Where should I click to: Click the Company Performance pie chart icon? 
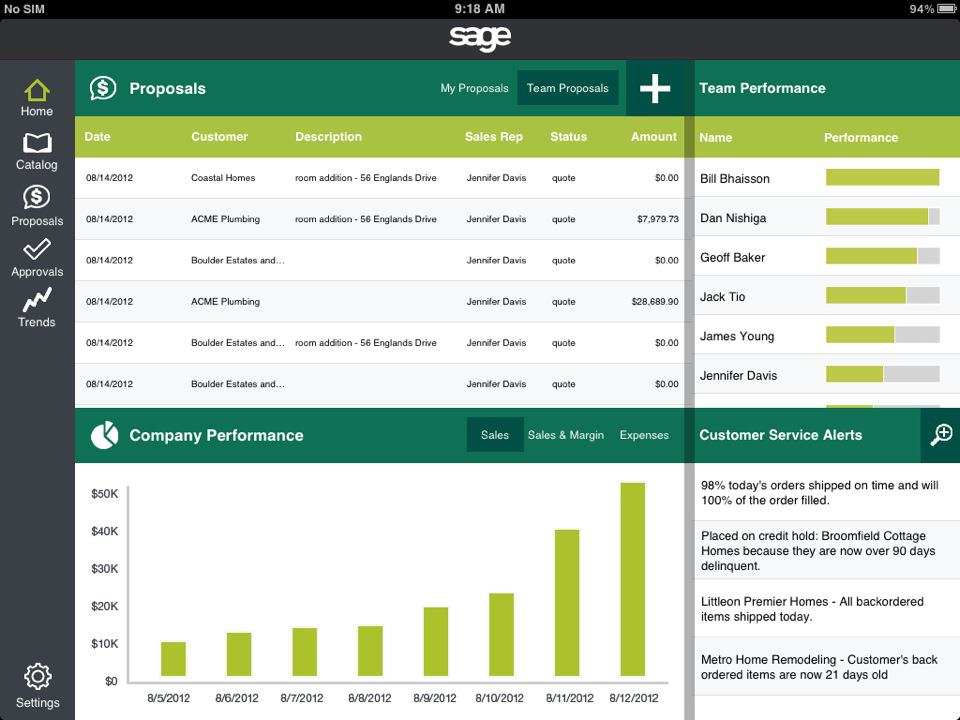pos(104,435)
